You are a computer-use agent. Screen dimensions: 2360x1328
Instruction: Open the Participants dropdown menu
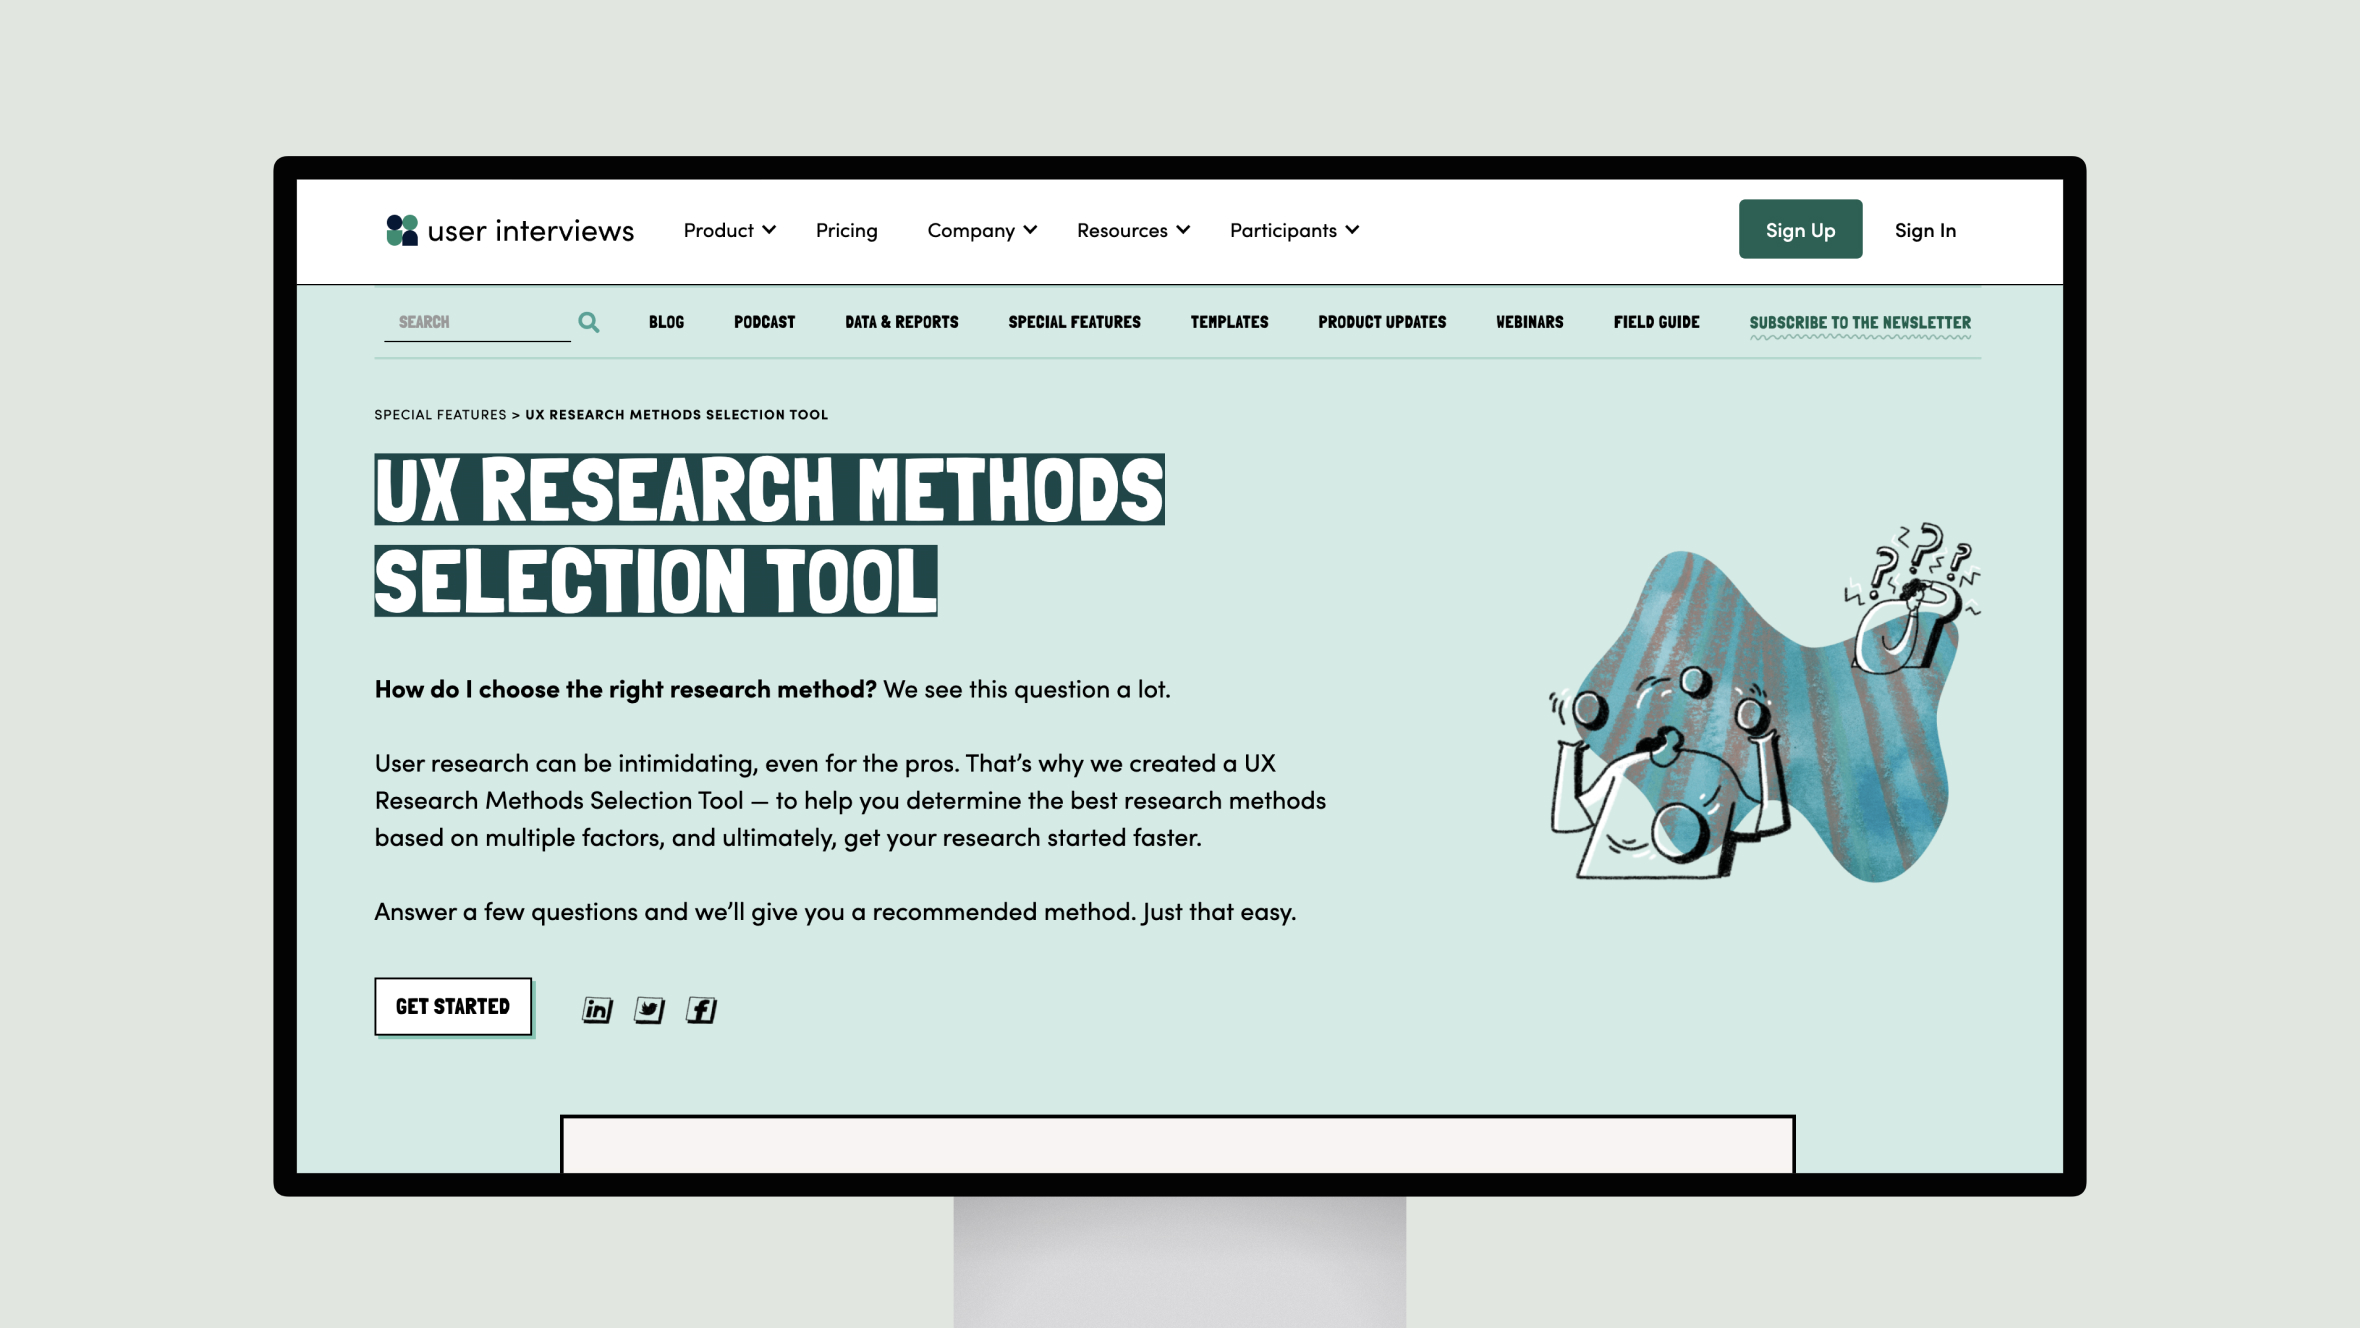tap(1292, 229)
